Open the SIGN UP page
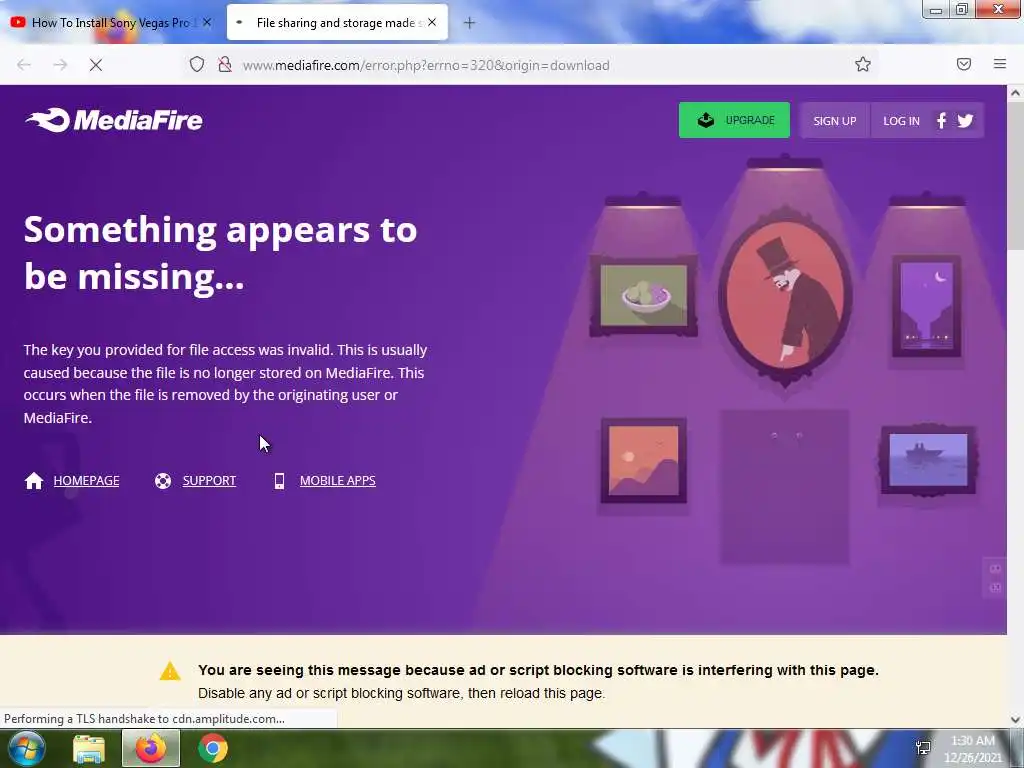This screenshot has height=768, width=1024. (835, 121)
